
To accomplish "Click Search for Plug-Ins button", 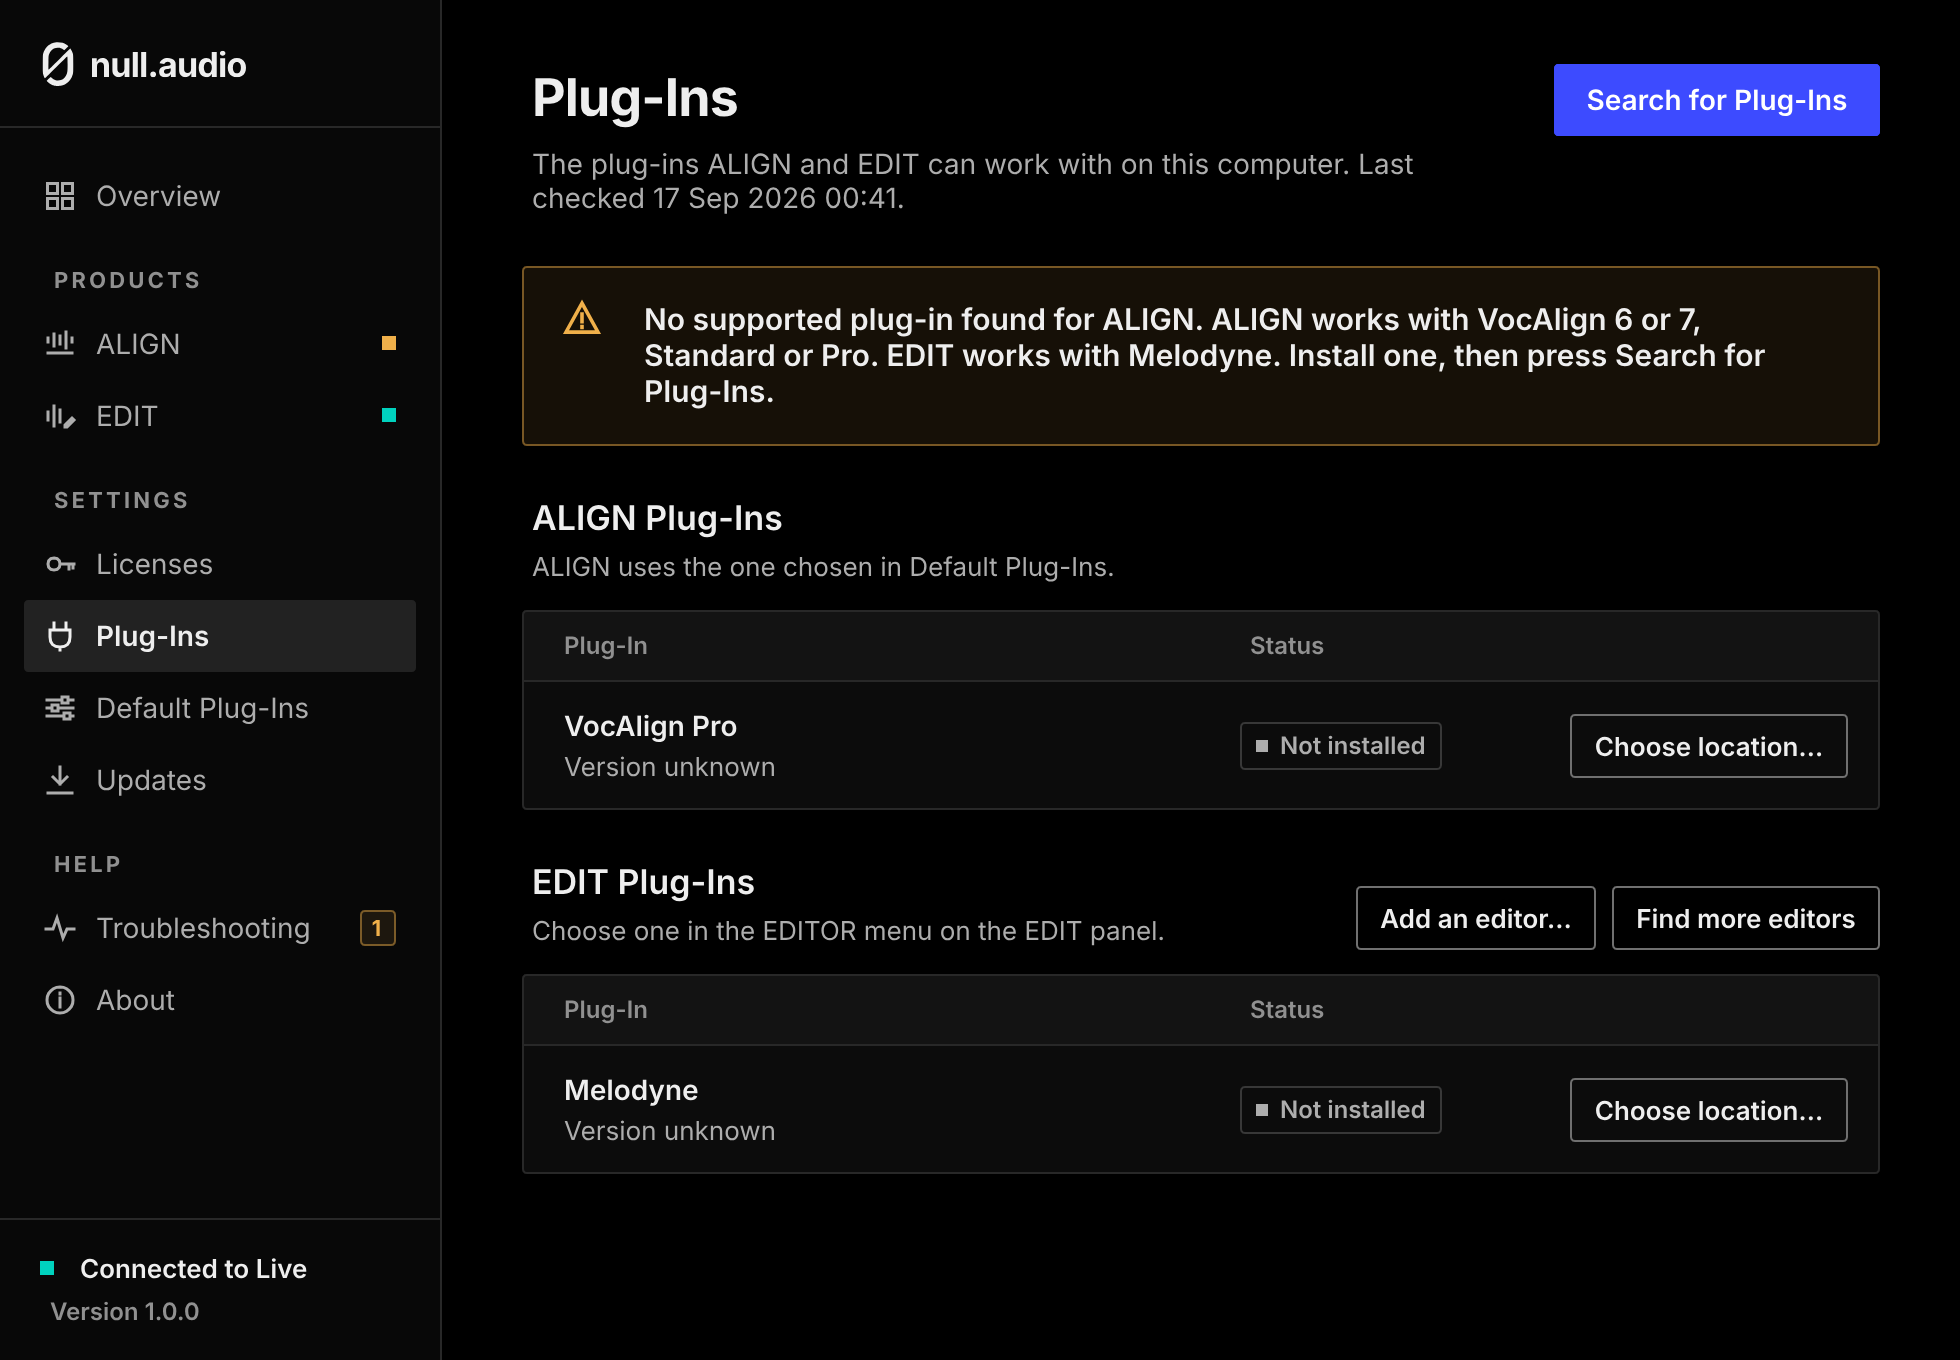I will tap(1716, 100).
